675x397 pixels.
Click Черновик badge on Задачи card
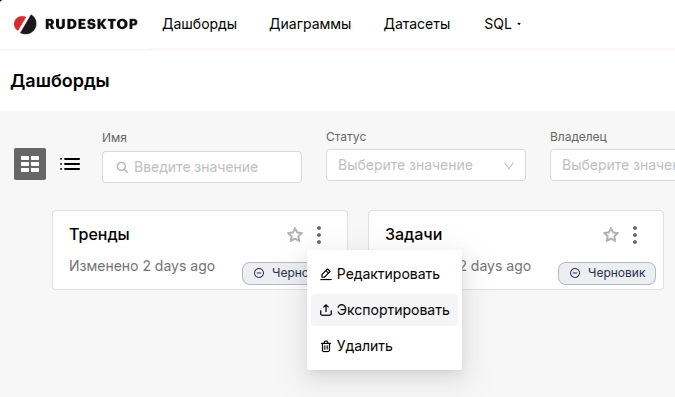[607, 273]
